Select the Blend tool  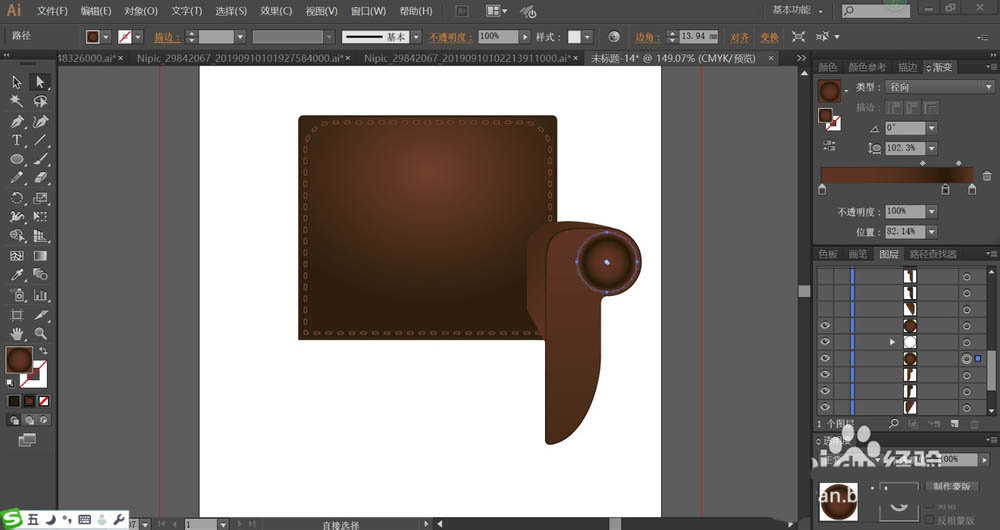pyautogui.click(x=40, y=275)
